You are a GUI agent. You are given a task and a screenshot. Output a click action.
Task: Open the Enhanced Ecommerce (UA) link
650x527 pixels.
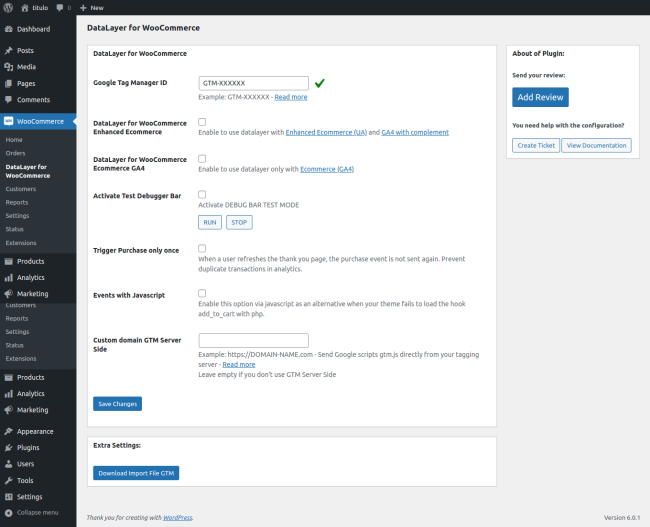coord(326,132)
